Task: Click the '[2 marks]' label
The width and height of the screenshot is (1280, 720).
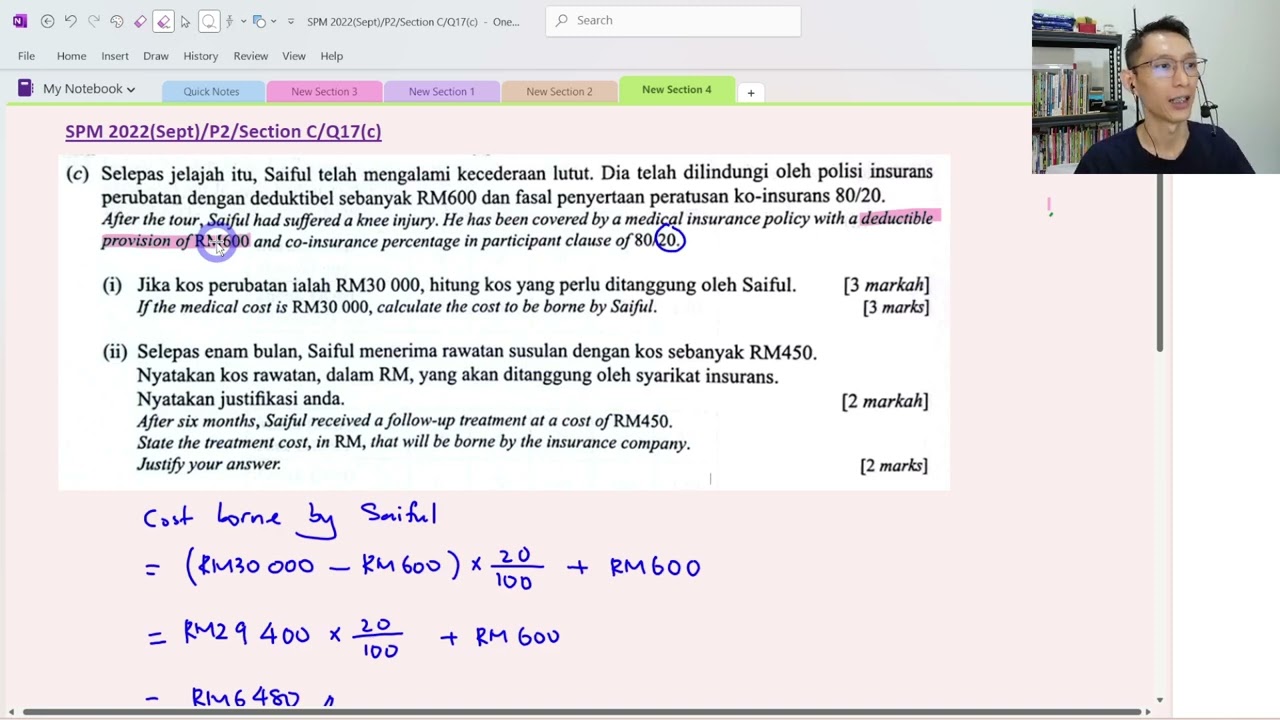Action: pyautogui.click(x=894, y=466)
